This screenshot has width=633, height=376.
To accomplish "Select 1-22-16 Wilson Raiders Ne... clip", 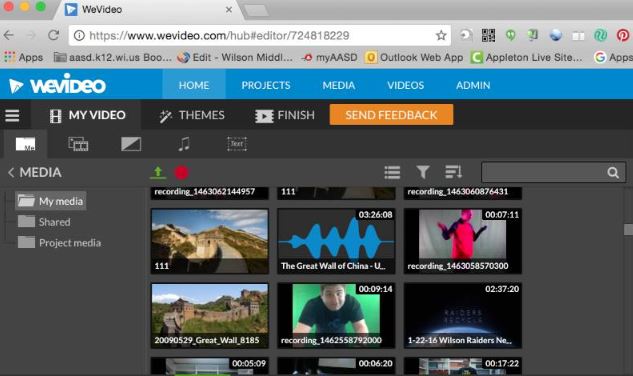I will coord(463,315).
